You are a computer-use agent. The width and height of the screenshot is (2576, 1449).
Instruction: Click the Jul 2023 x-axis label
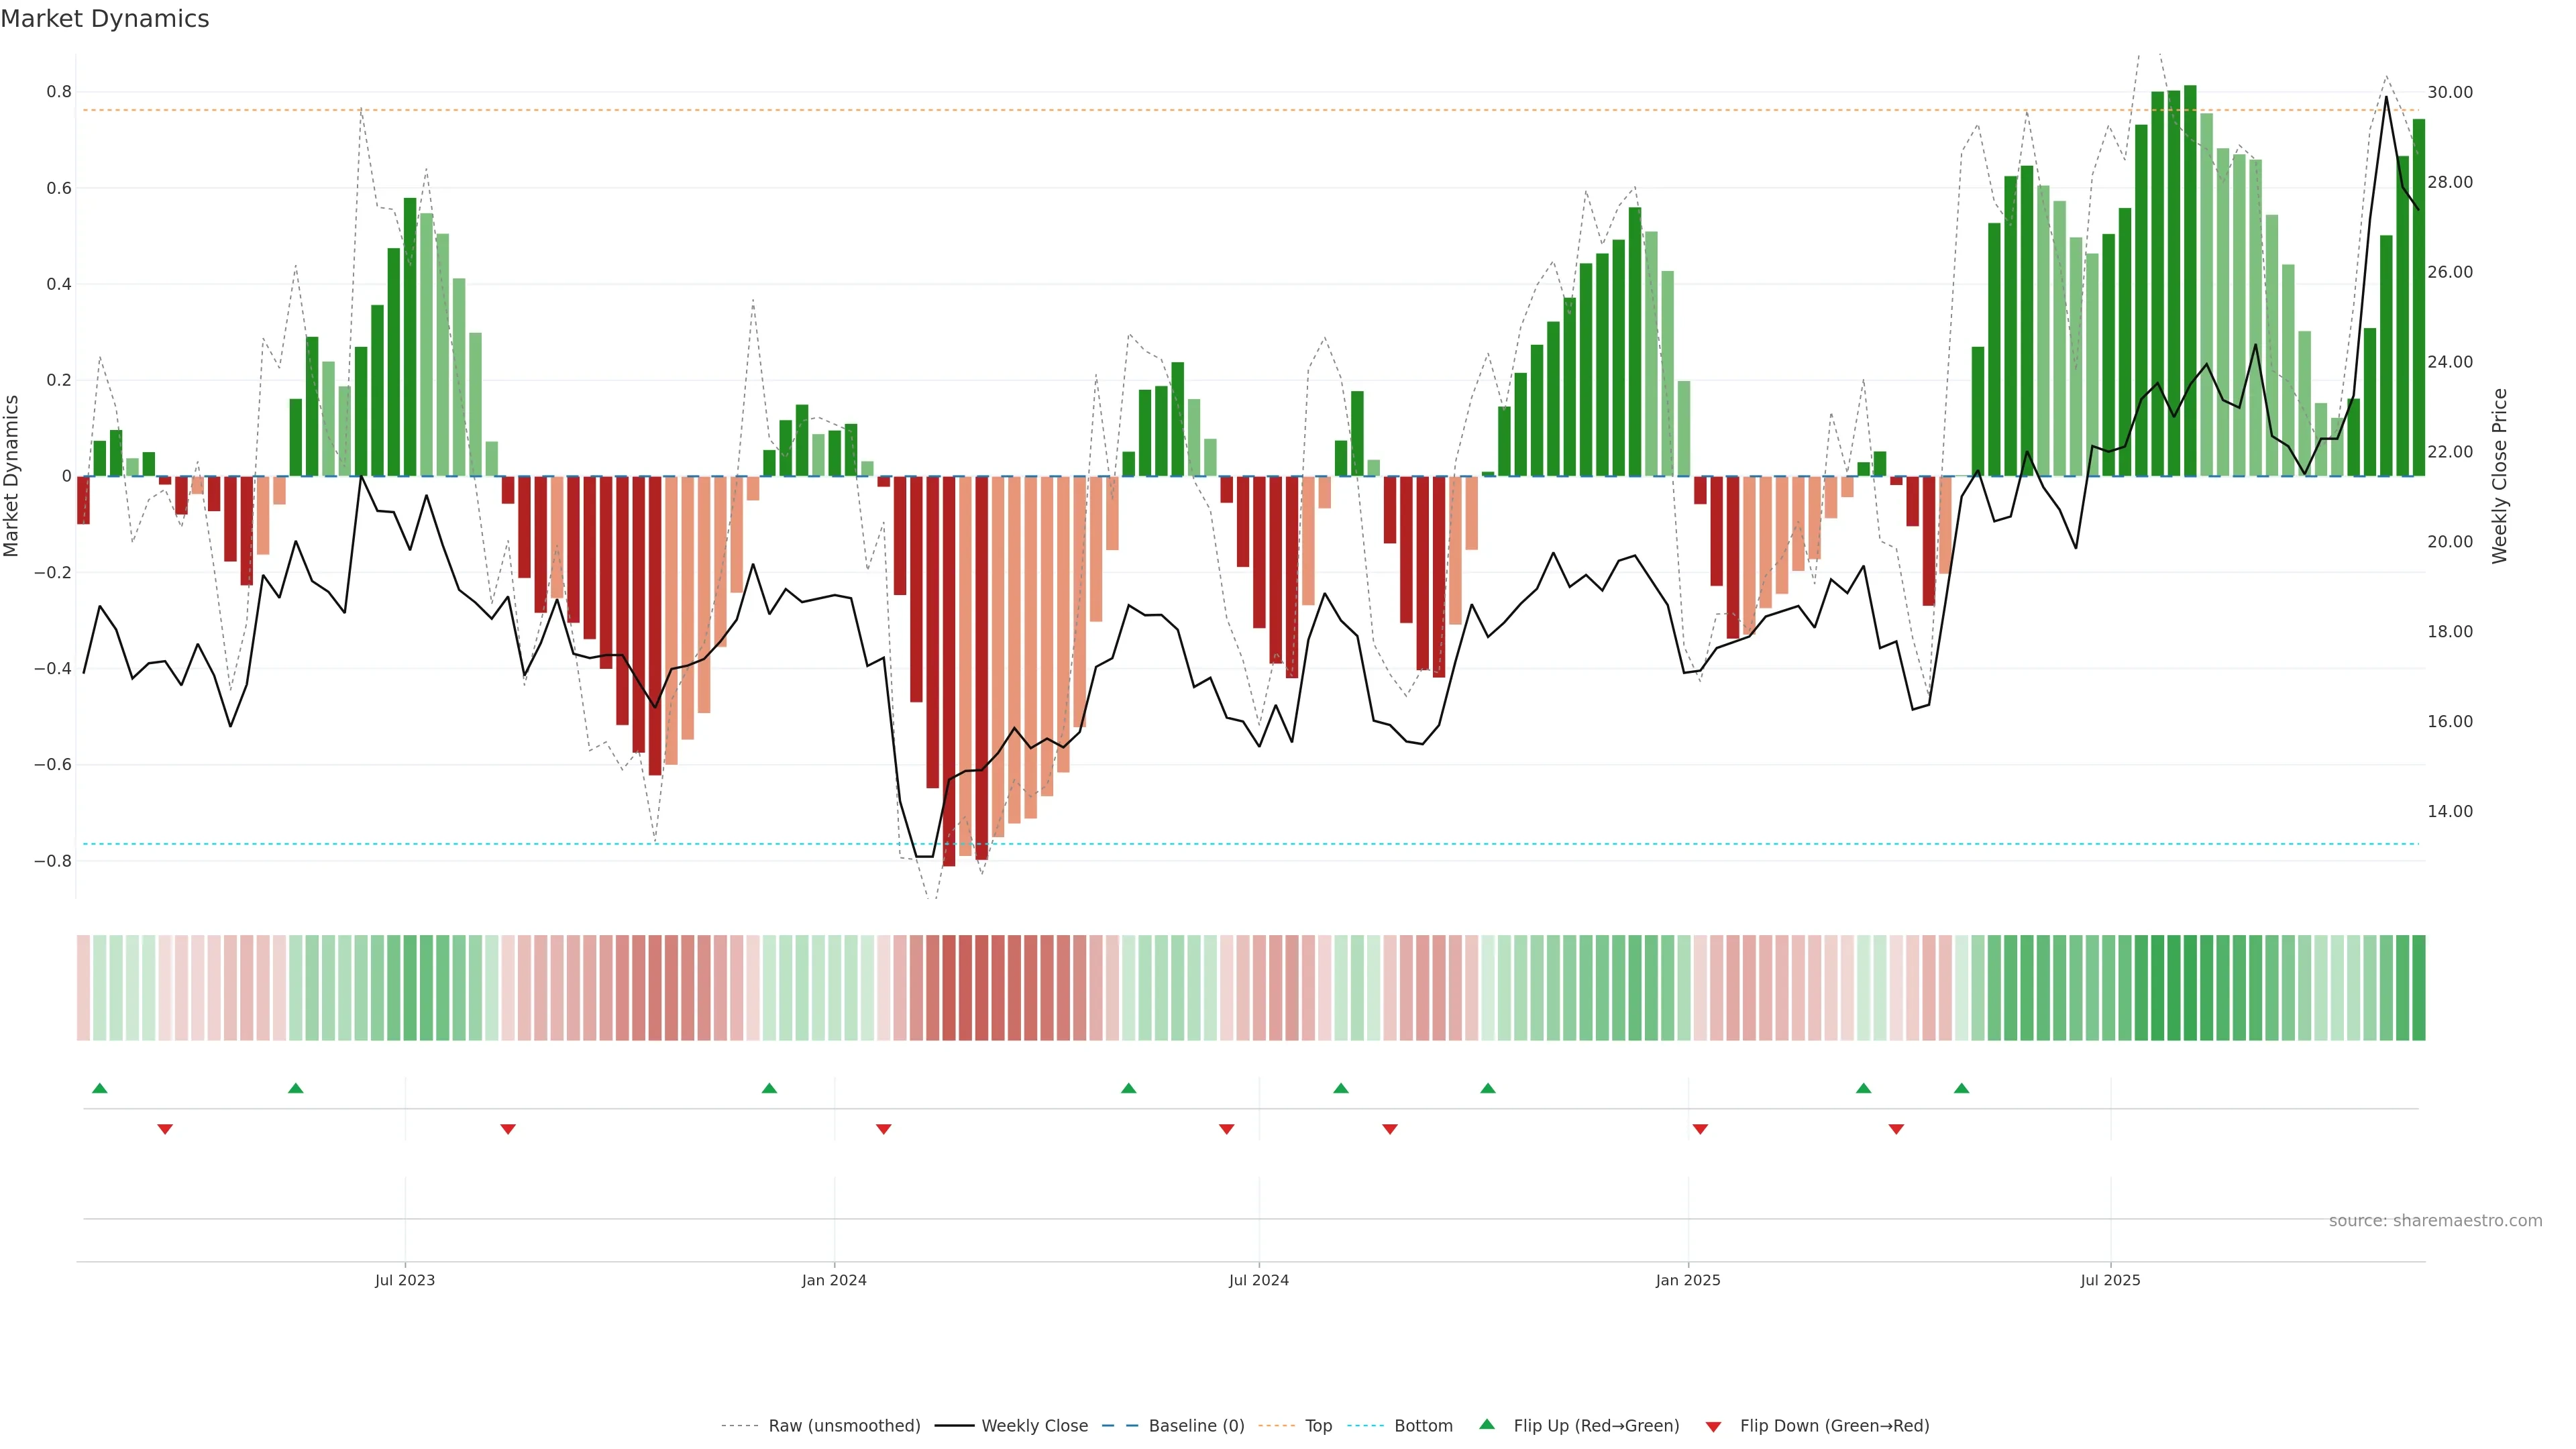pos(405,1280)
